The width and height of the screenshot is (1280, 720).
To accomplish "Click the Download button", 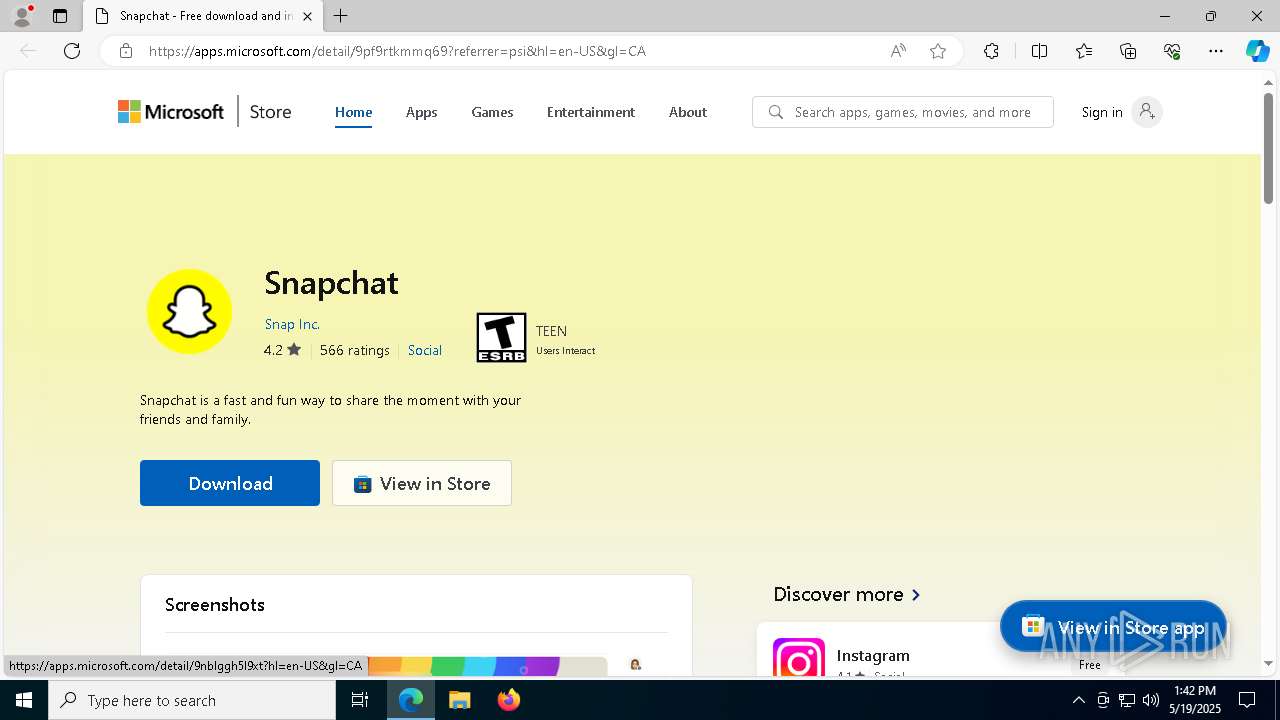I will [x=230, y=483].
